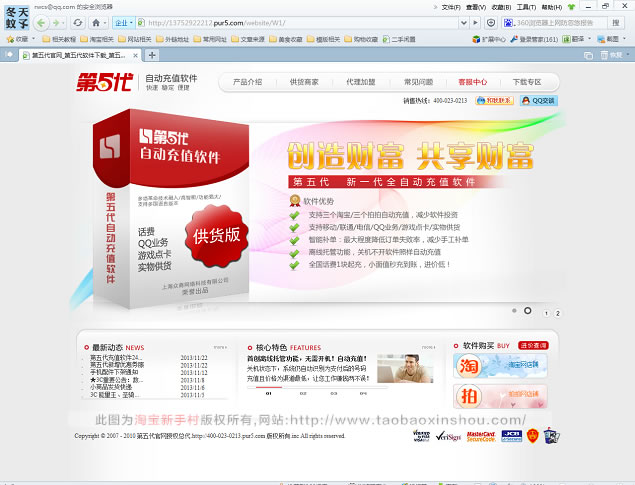Screen dimensions: 635x485
Task: Open the 收藏 favorites star icon
Action: coord(14,38)
